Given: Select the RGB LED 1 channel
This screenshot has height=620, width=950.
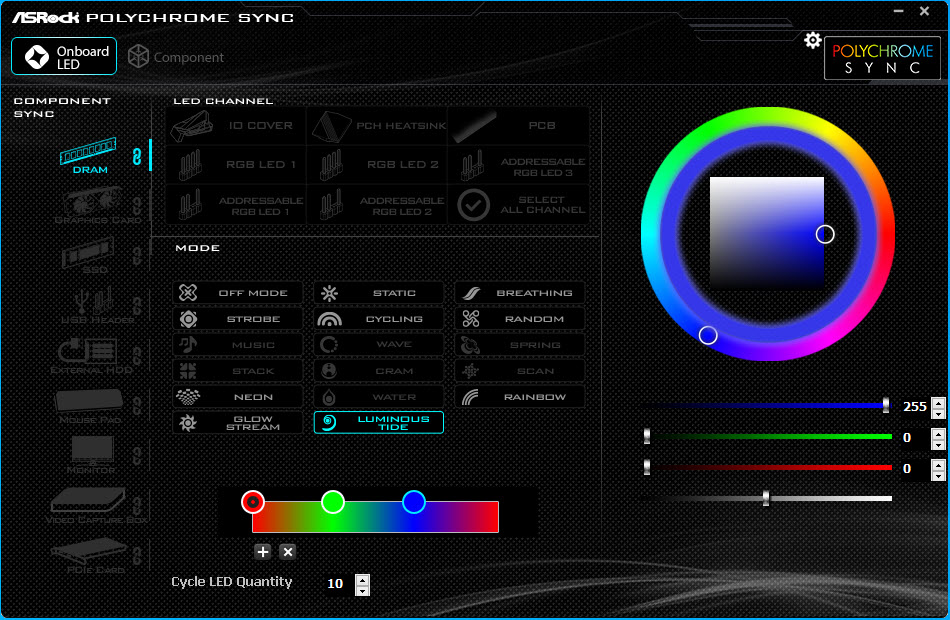Looking at the screenshot, I should coord(236,165).
